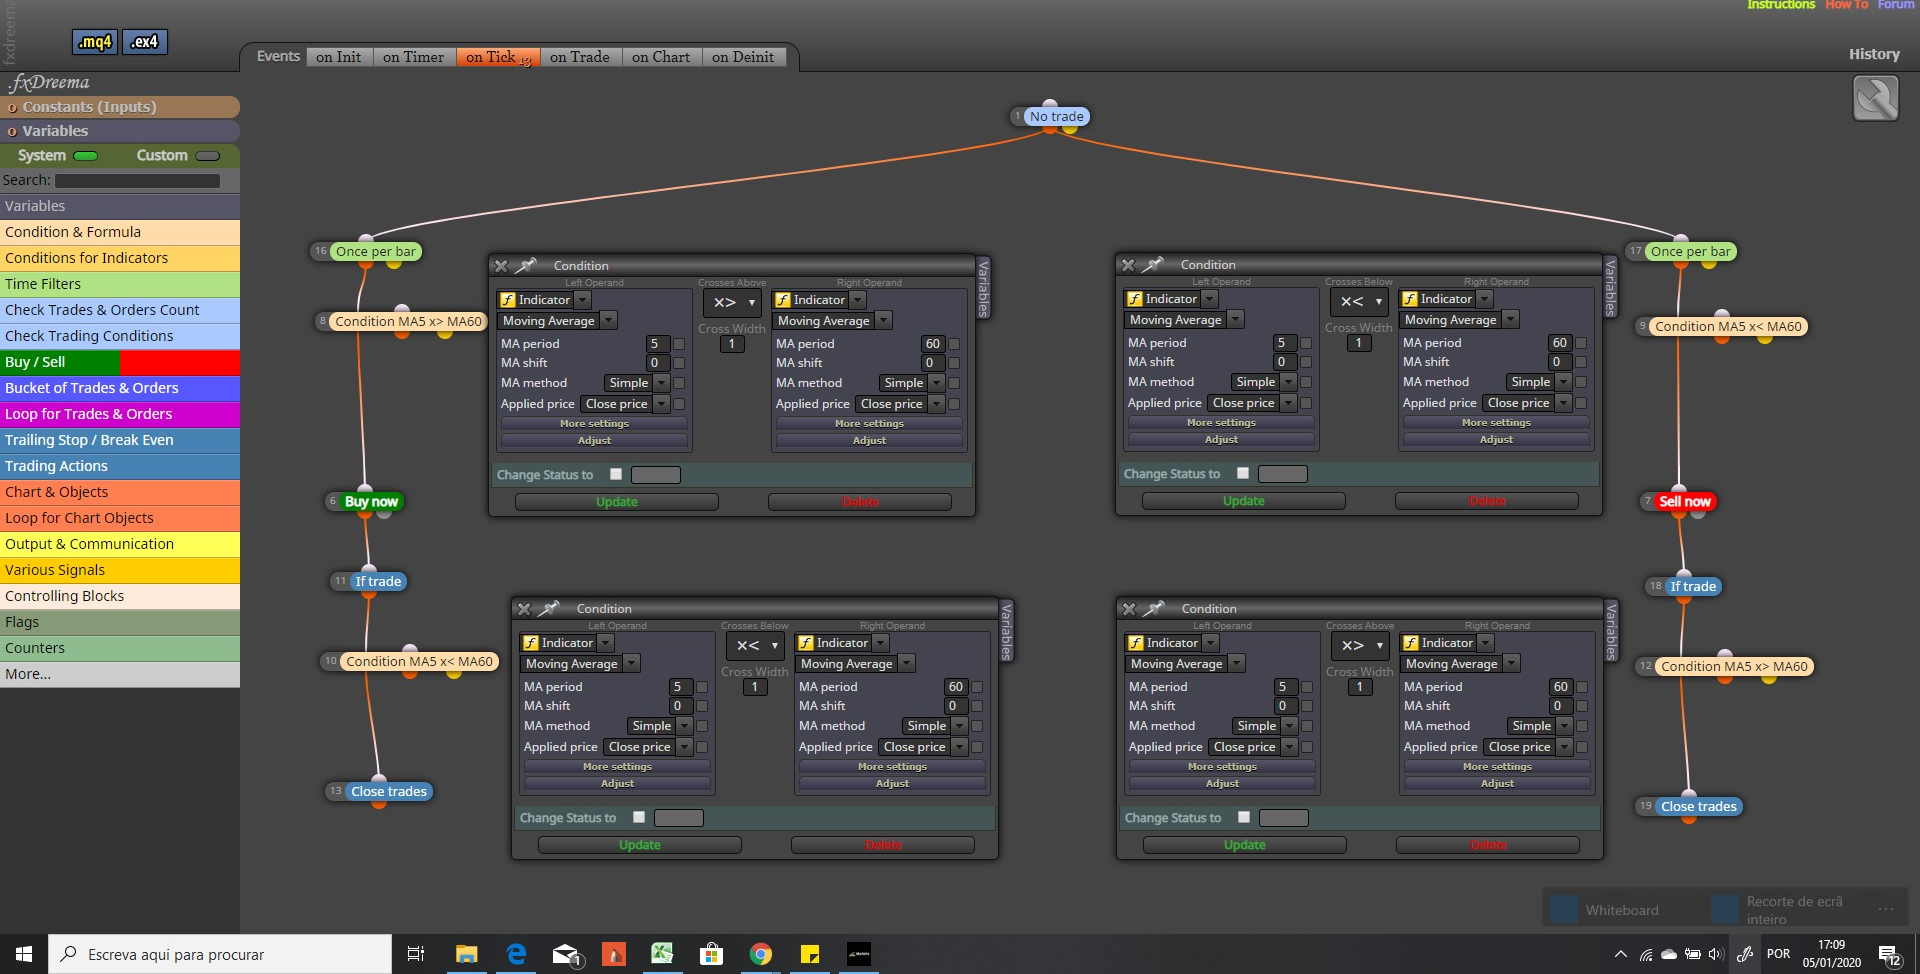Check Change Status to box in top-left panel
This screenshot has width=1920, height=974.
[x=616, y=474]
